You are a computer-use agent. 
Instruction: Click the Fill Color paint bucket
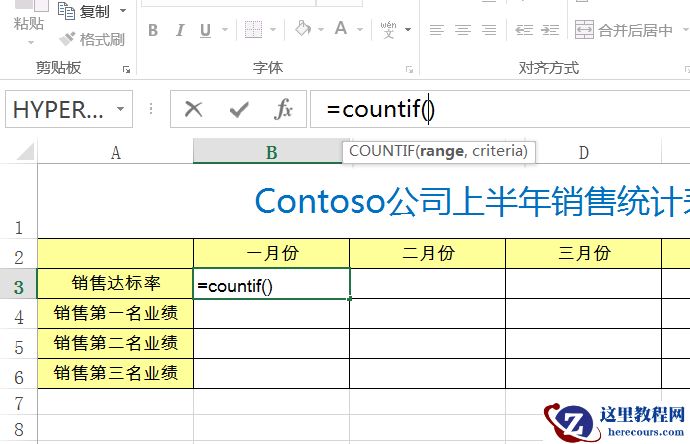(303, 29)
